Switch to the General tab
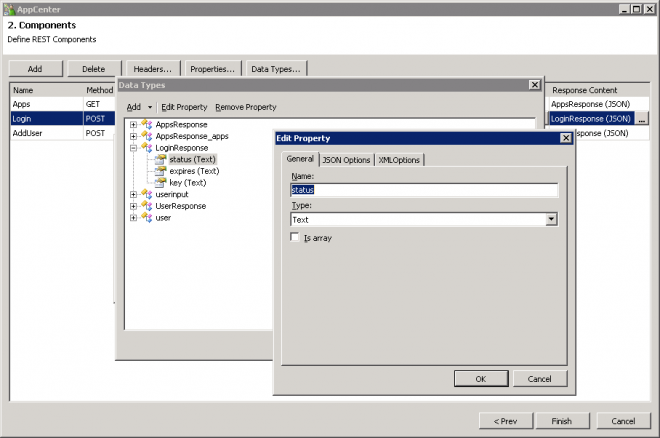Viewport: 660px width, 438px height. [x=300, y=159]
